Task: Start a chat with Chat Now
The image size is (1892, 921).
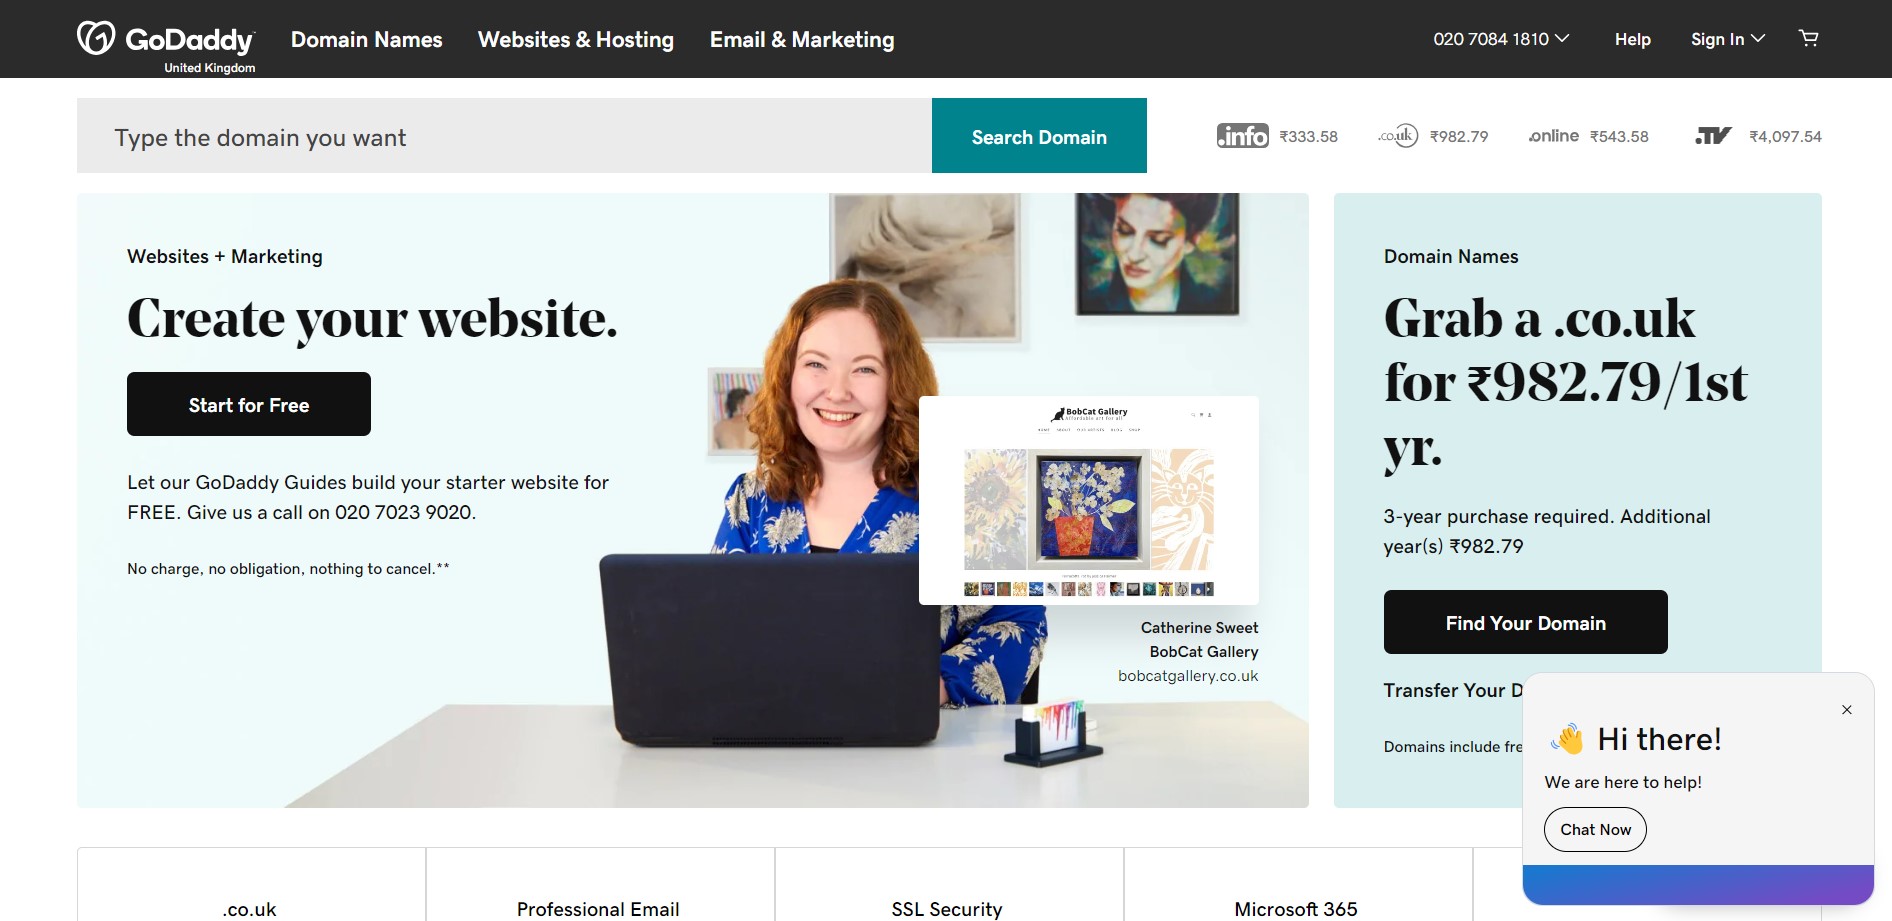Action: 1595,830
